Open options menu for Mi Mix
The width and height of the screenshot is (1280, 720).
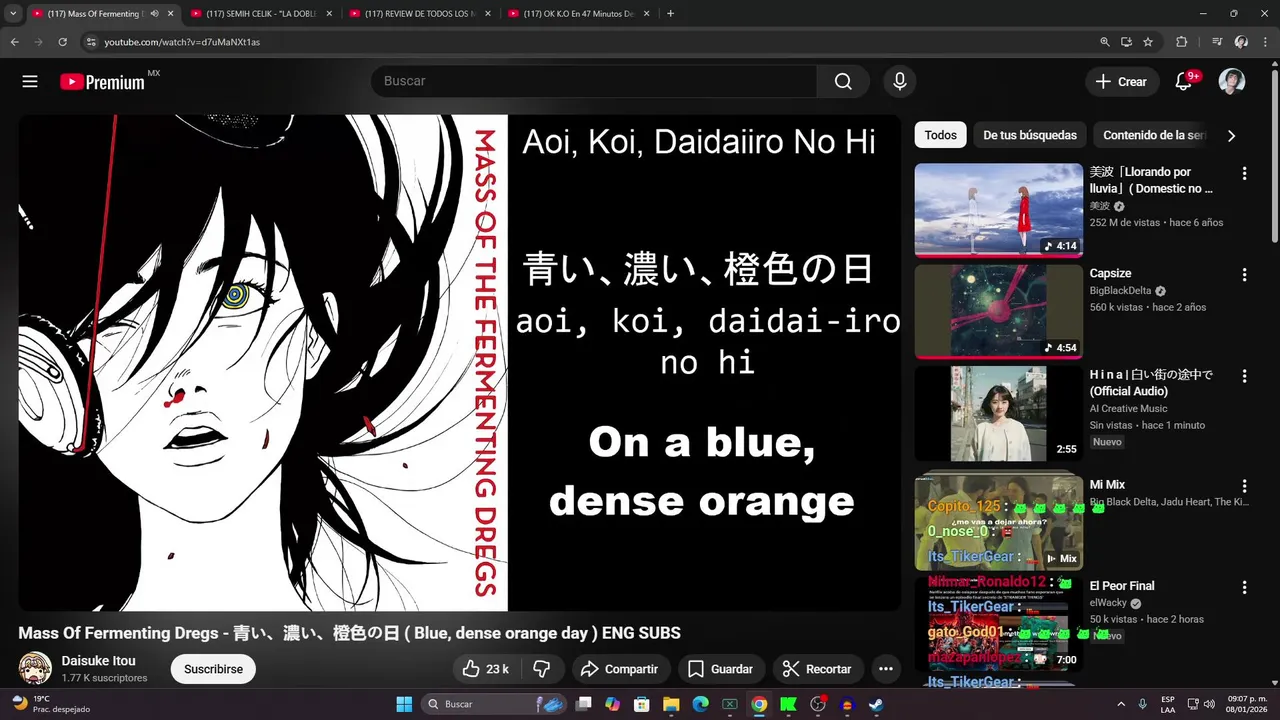(x=1244, y=486)
